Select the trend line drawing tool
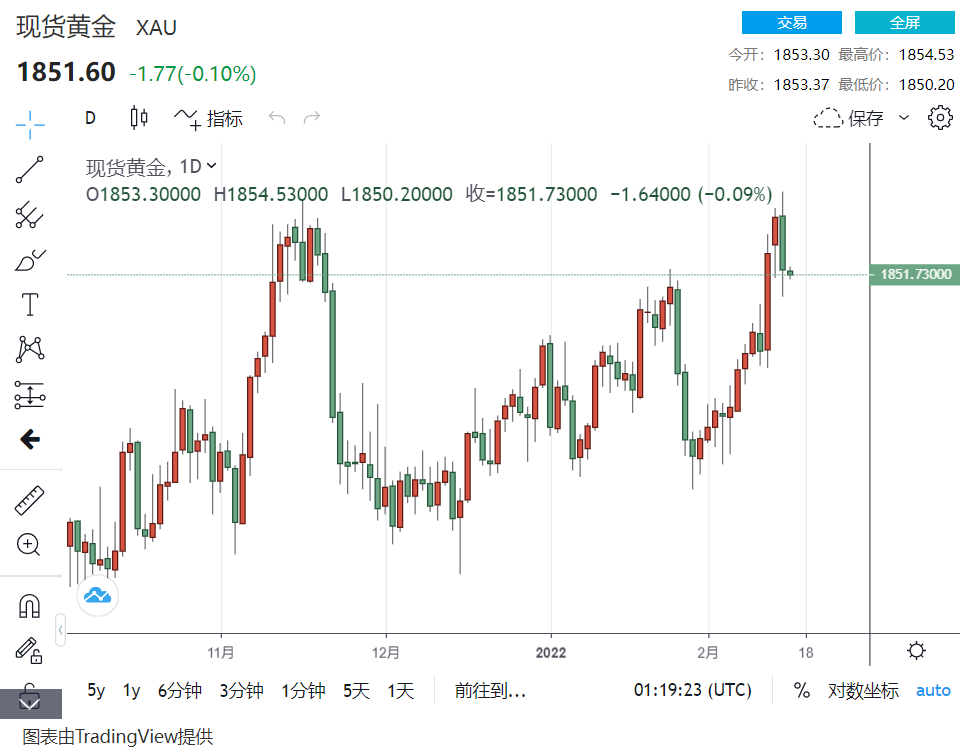 tap(30, 170)
